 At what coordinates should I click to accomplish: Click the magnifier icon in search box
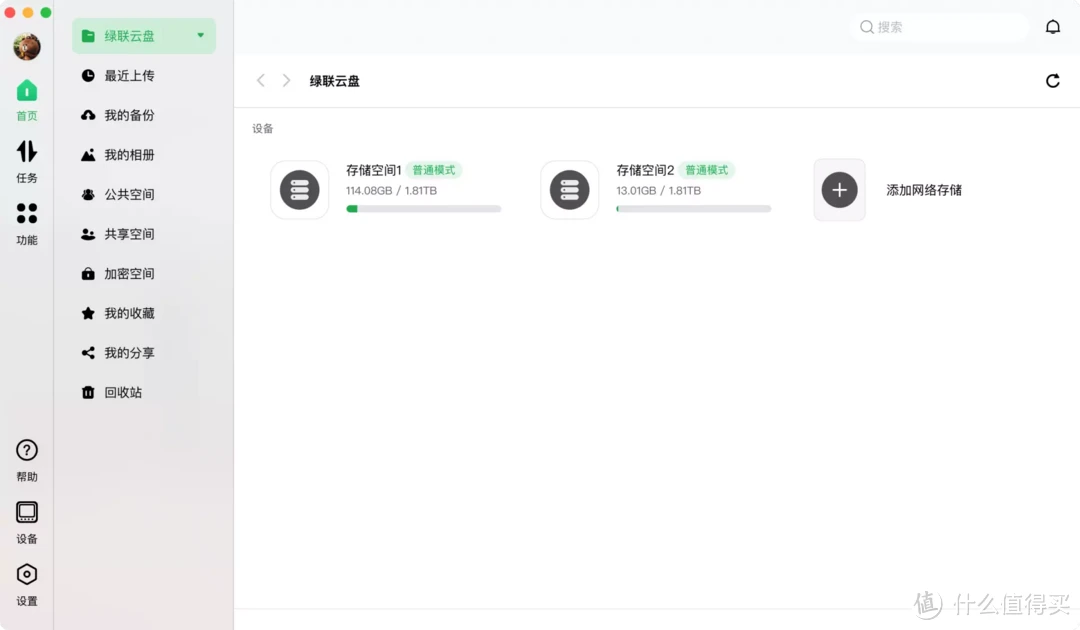(866, 27)
